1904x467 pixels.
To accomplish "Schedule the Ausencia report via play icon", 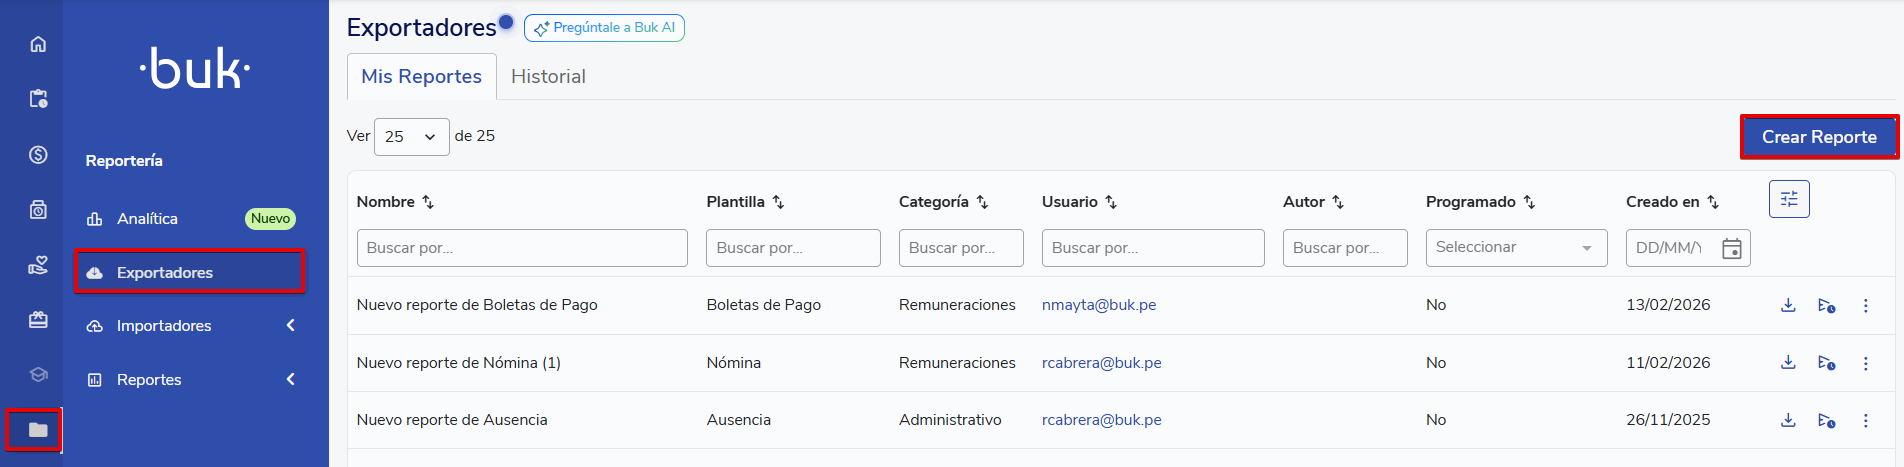I will (x=1826, y=421).
